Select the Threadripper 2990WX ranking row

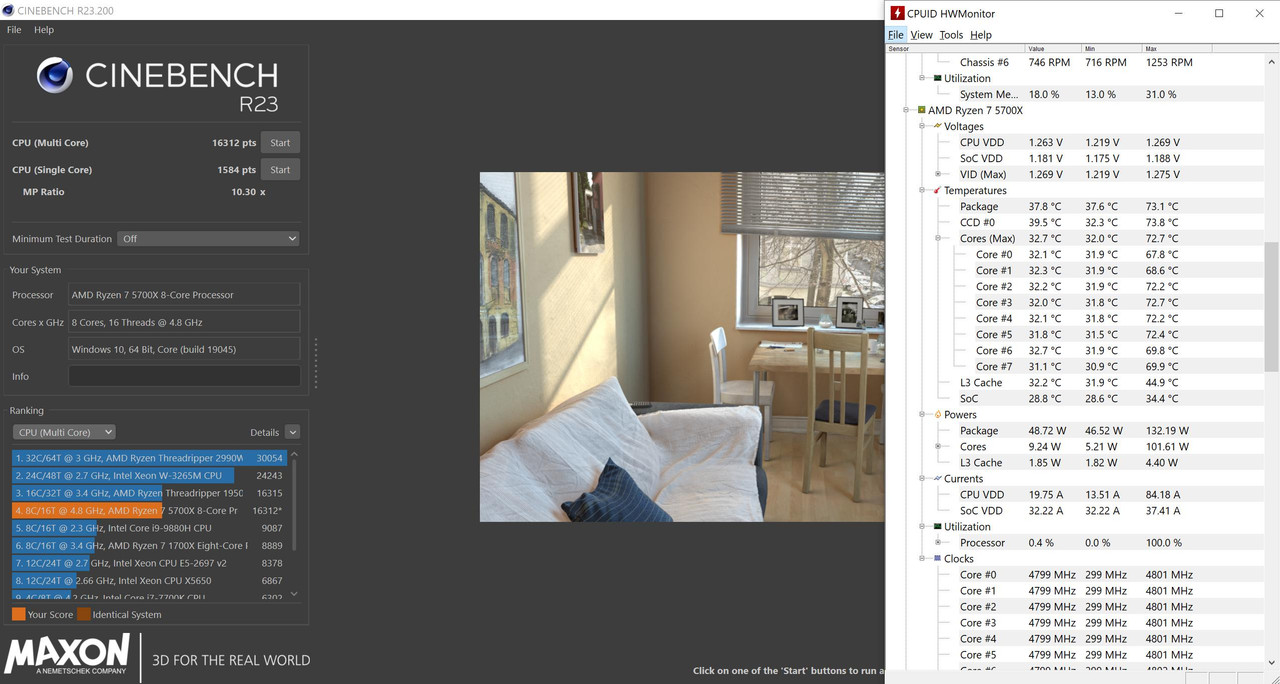point(149,458)
